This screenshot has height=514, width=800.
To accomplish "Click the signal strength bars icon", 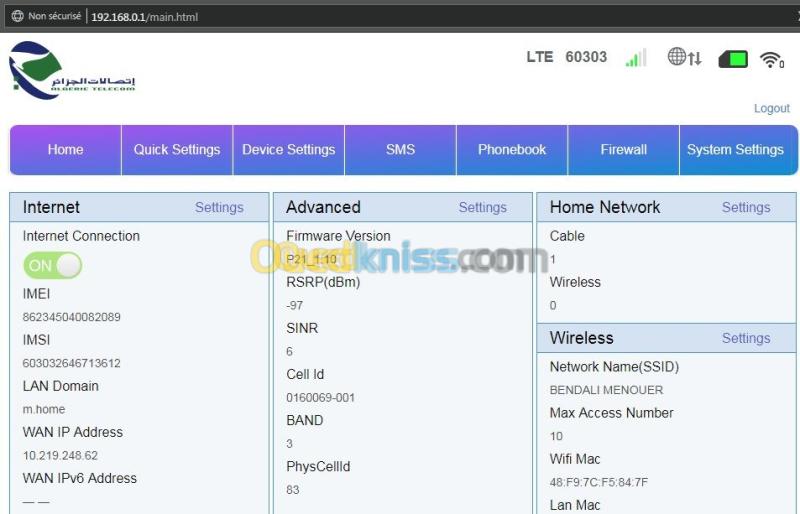I will (x=636, y=58).
